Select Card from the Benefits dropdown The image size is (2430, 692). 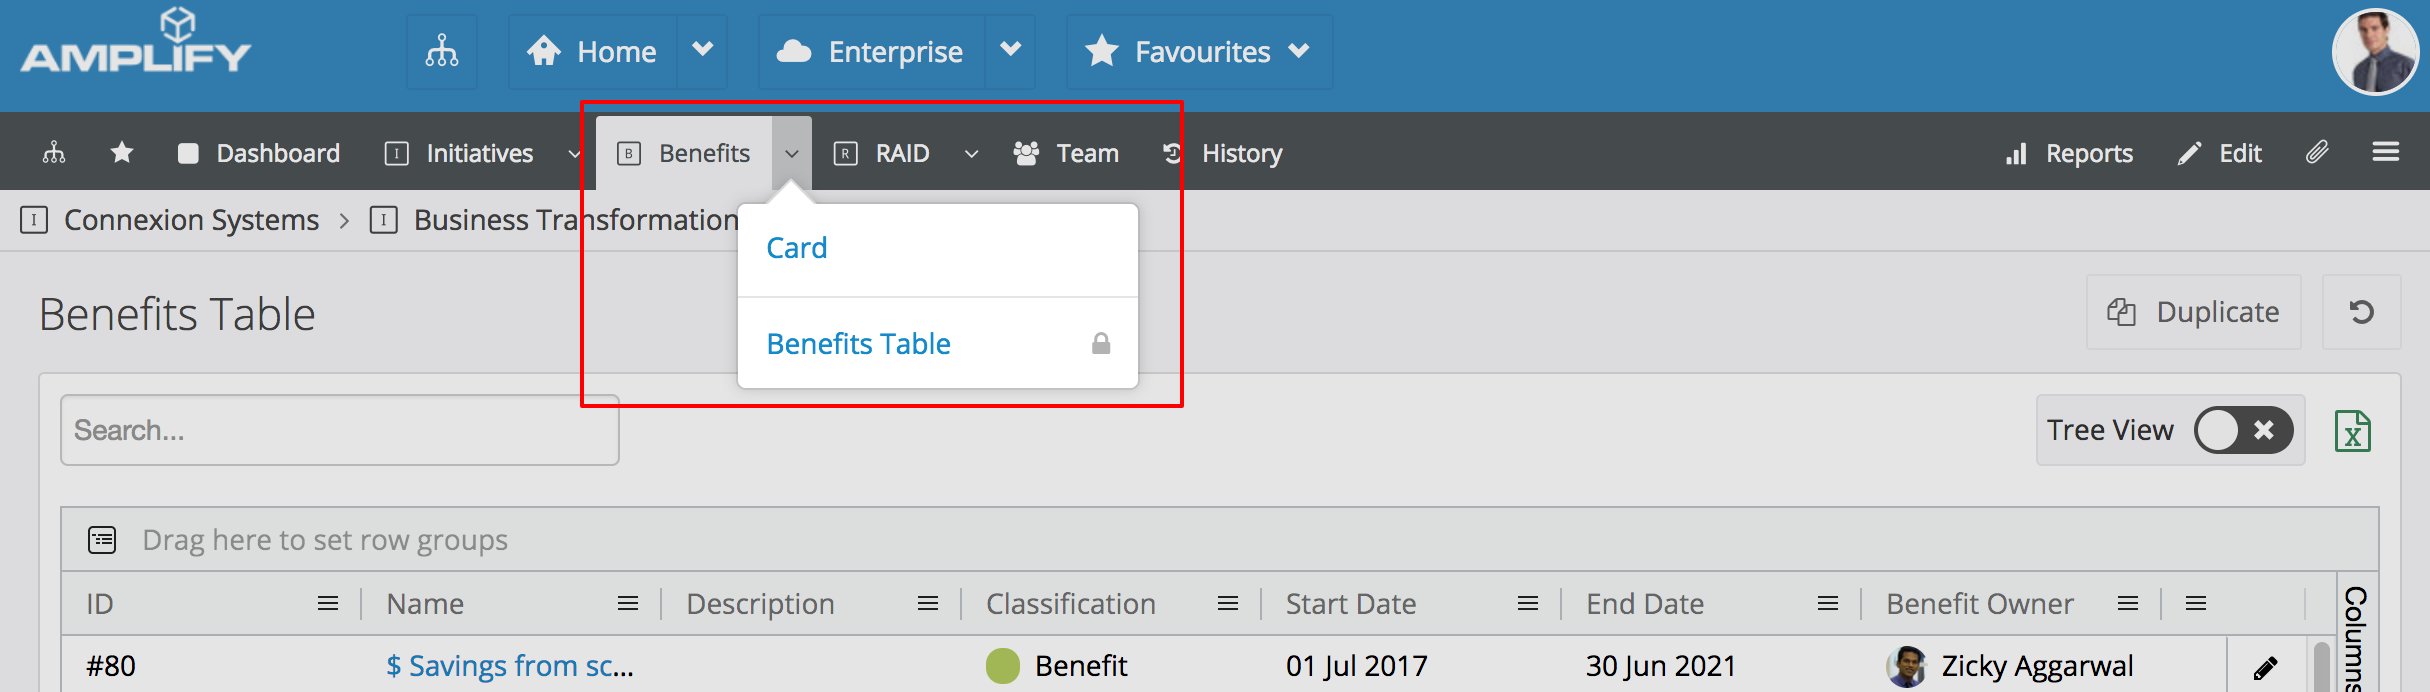tap(797, 248)
